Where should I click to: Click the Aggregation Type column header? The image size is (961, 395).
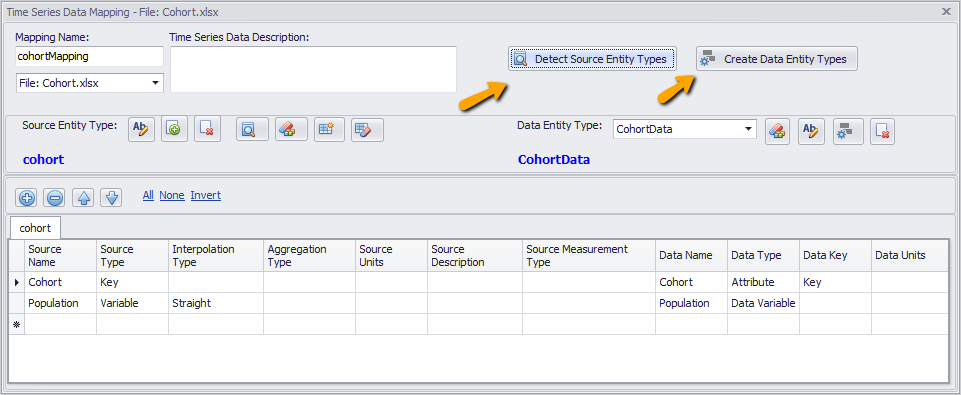(x=310, y=255)
